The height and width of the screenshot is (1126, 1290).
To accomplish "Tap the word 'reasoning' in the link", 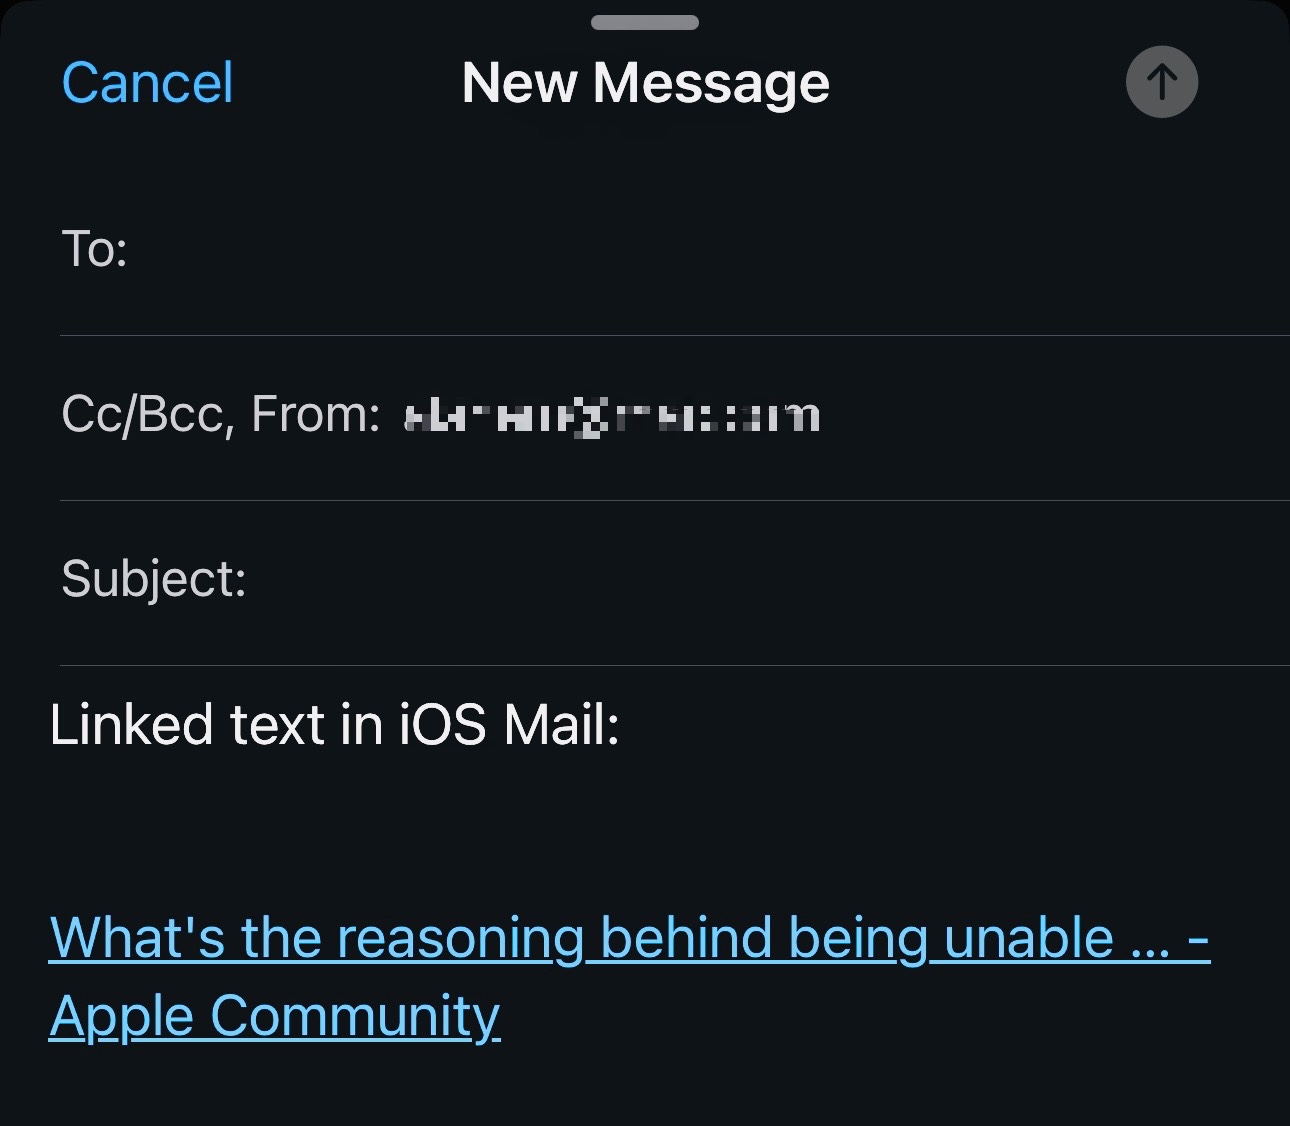I will pyautogui.click(x=460, y=940).
